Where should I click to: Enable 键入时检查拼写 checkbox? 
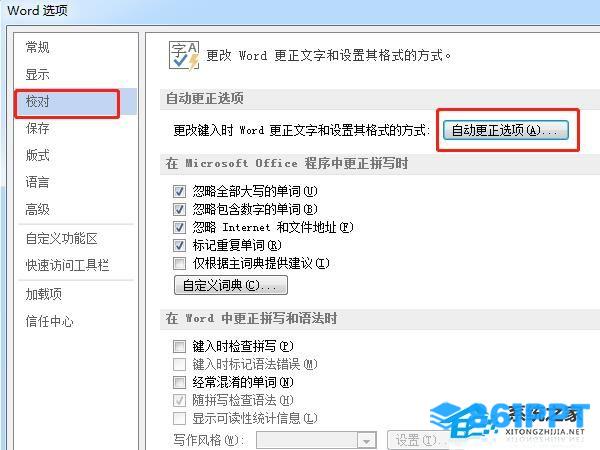pyautogui.click(x=179, y=346)
